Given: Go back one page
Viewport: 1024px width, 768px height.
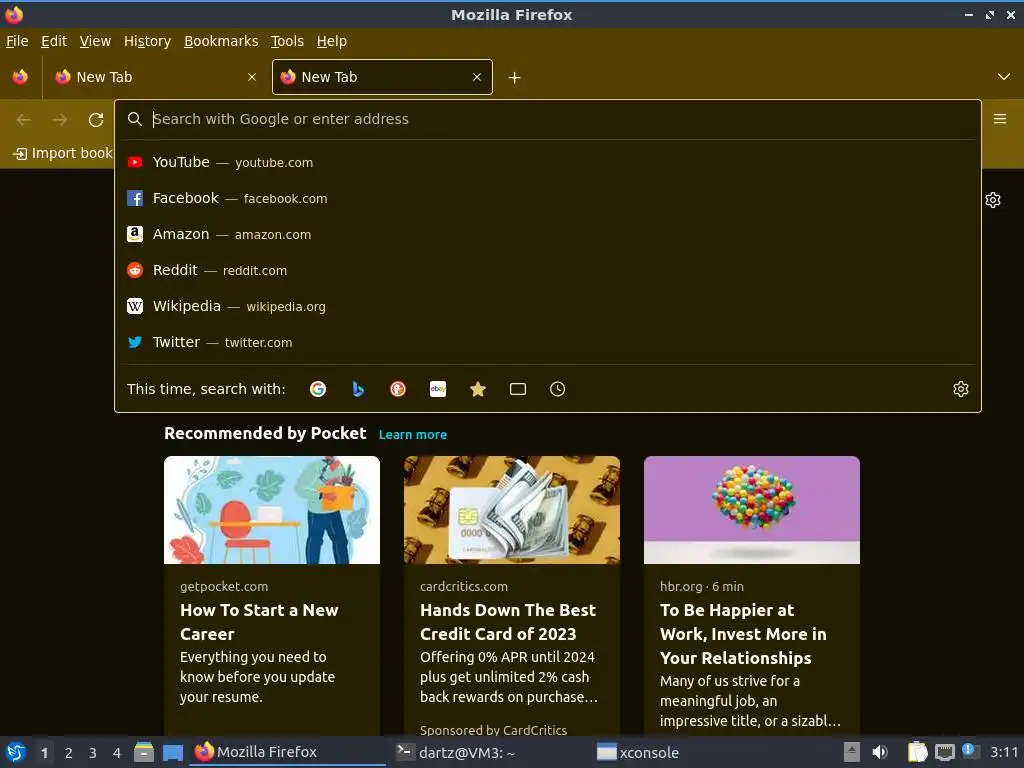Looking at the screenshot, I should 24,120.
